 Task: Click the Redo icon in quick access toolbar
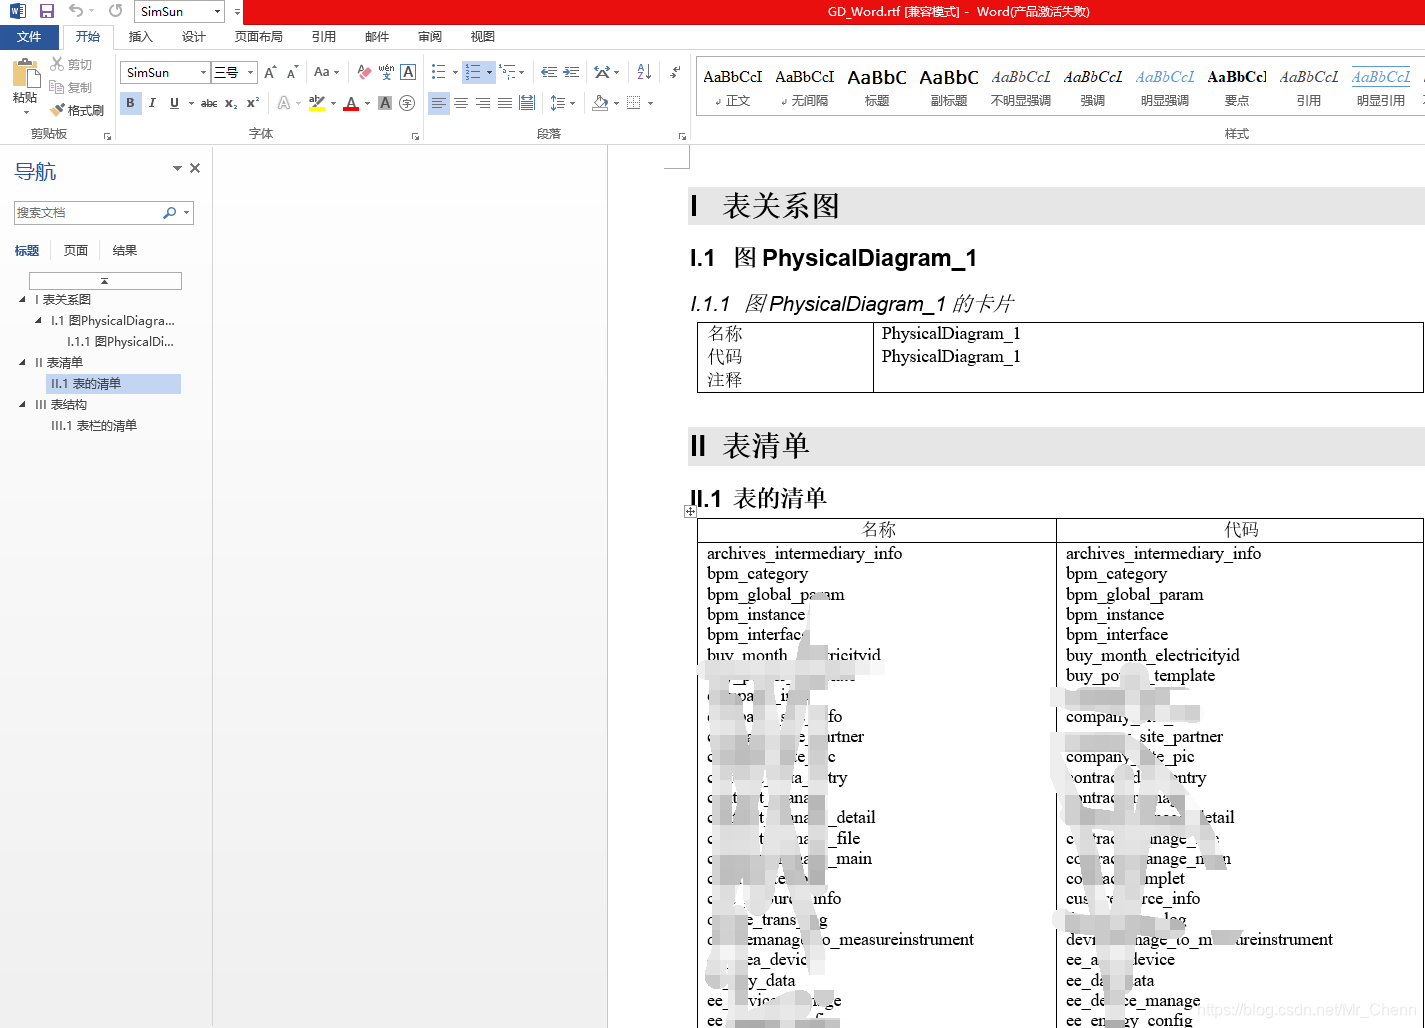tap(116, 11)
